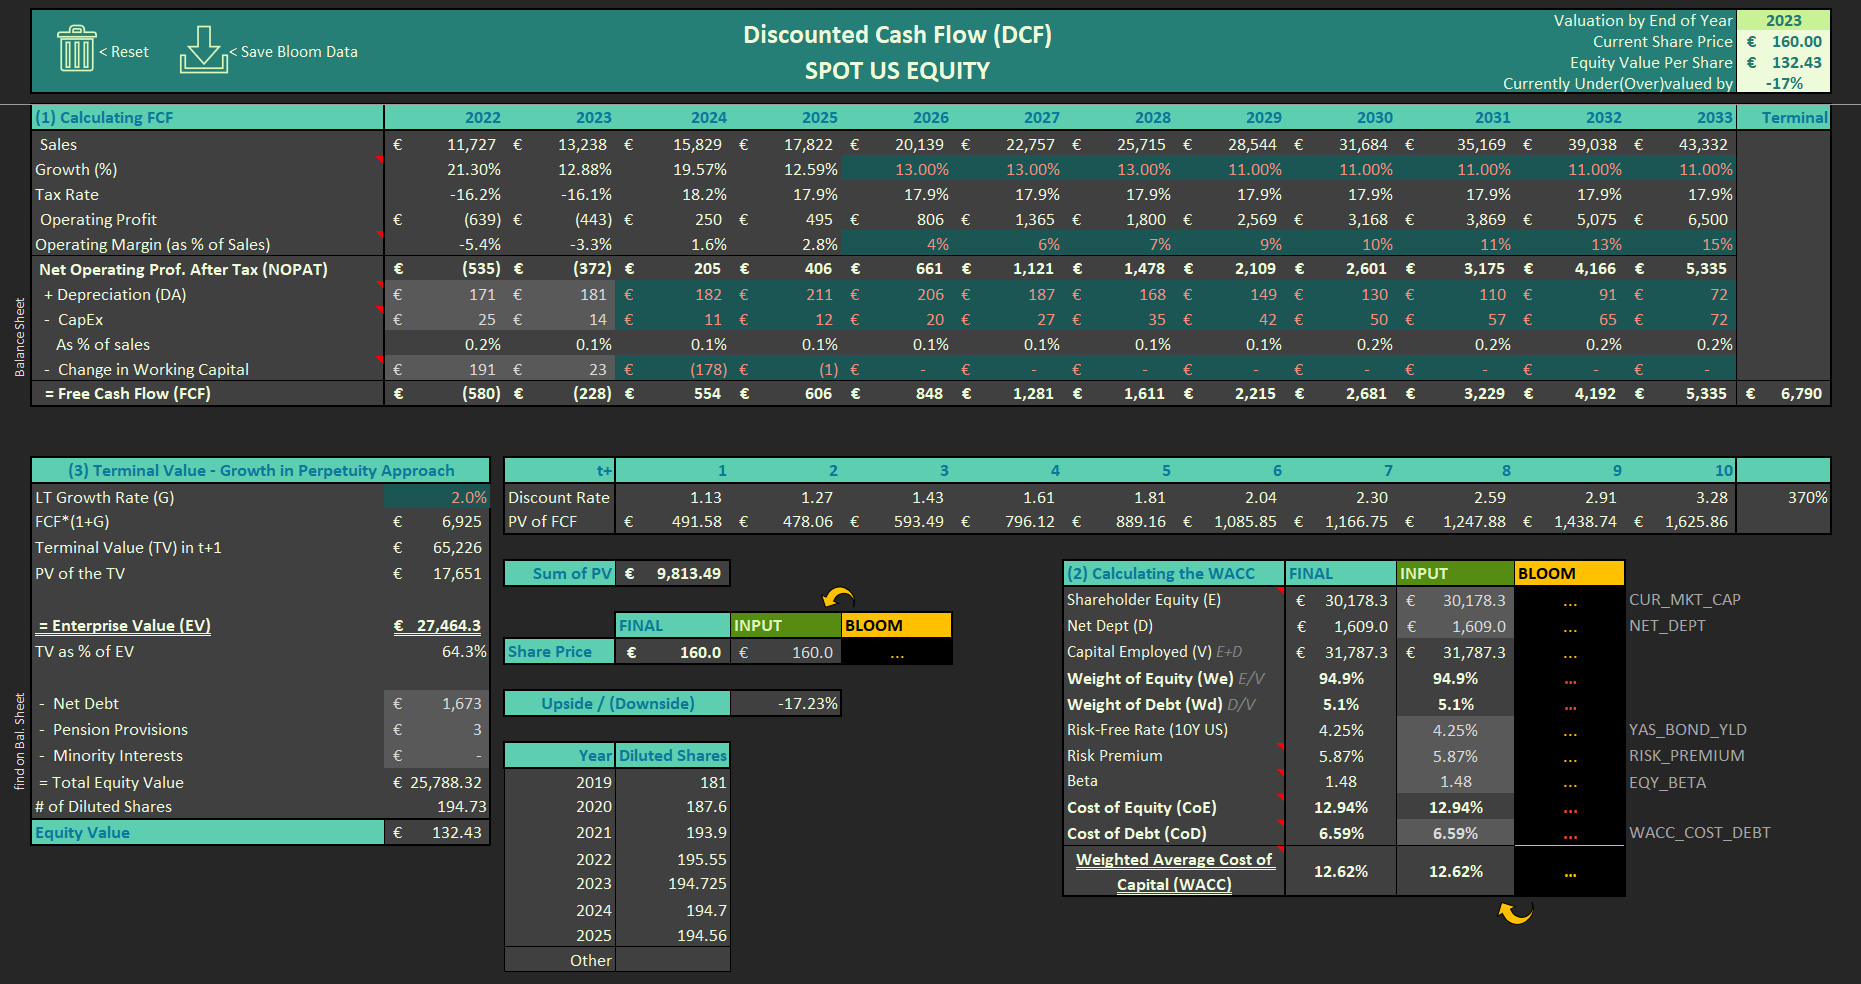The width and height of the screenshot is (1861, 984).
Task: Click the '< Reset' label
Action: (124, 52)
